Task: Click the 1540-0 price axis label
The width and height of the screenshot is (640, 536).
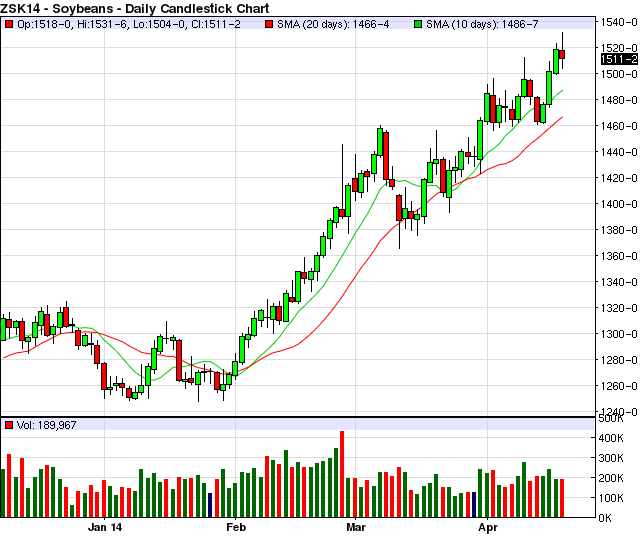Action: [619, 22]
